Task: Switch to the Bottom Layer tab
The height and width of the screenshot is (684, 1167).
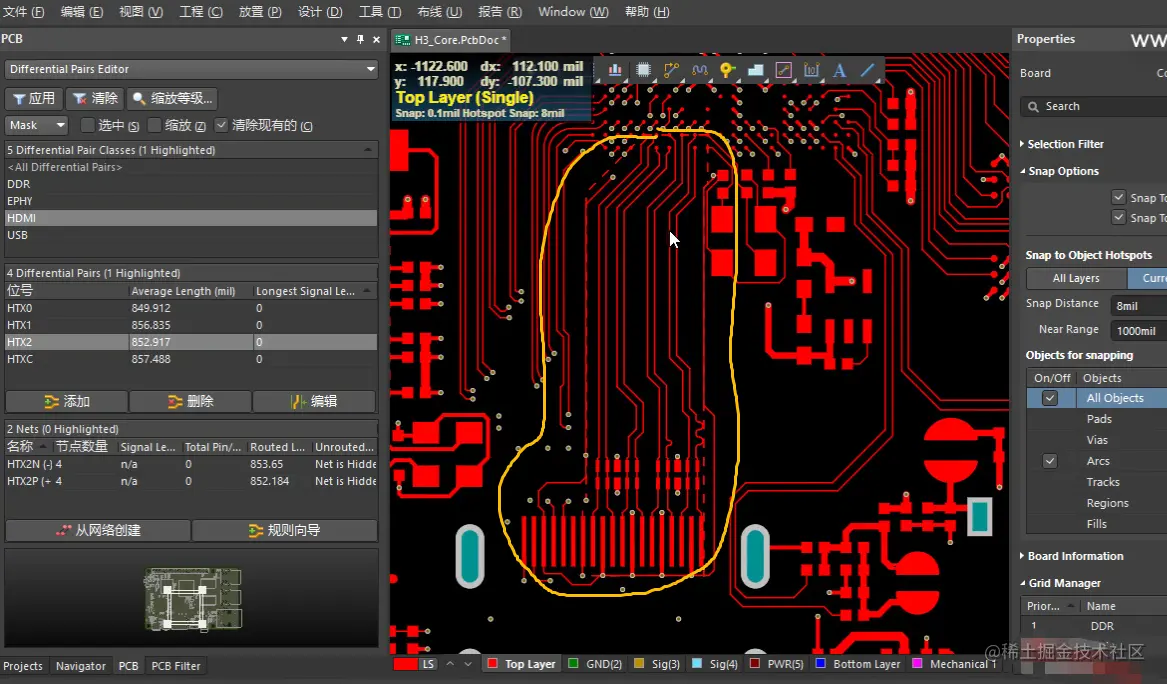Action: coord(857,664)
